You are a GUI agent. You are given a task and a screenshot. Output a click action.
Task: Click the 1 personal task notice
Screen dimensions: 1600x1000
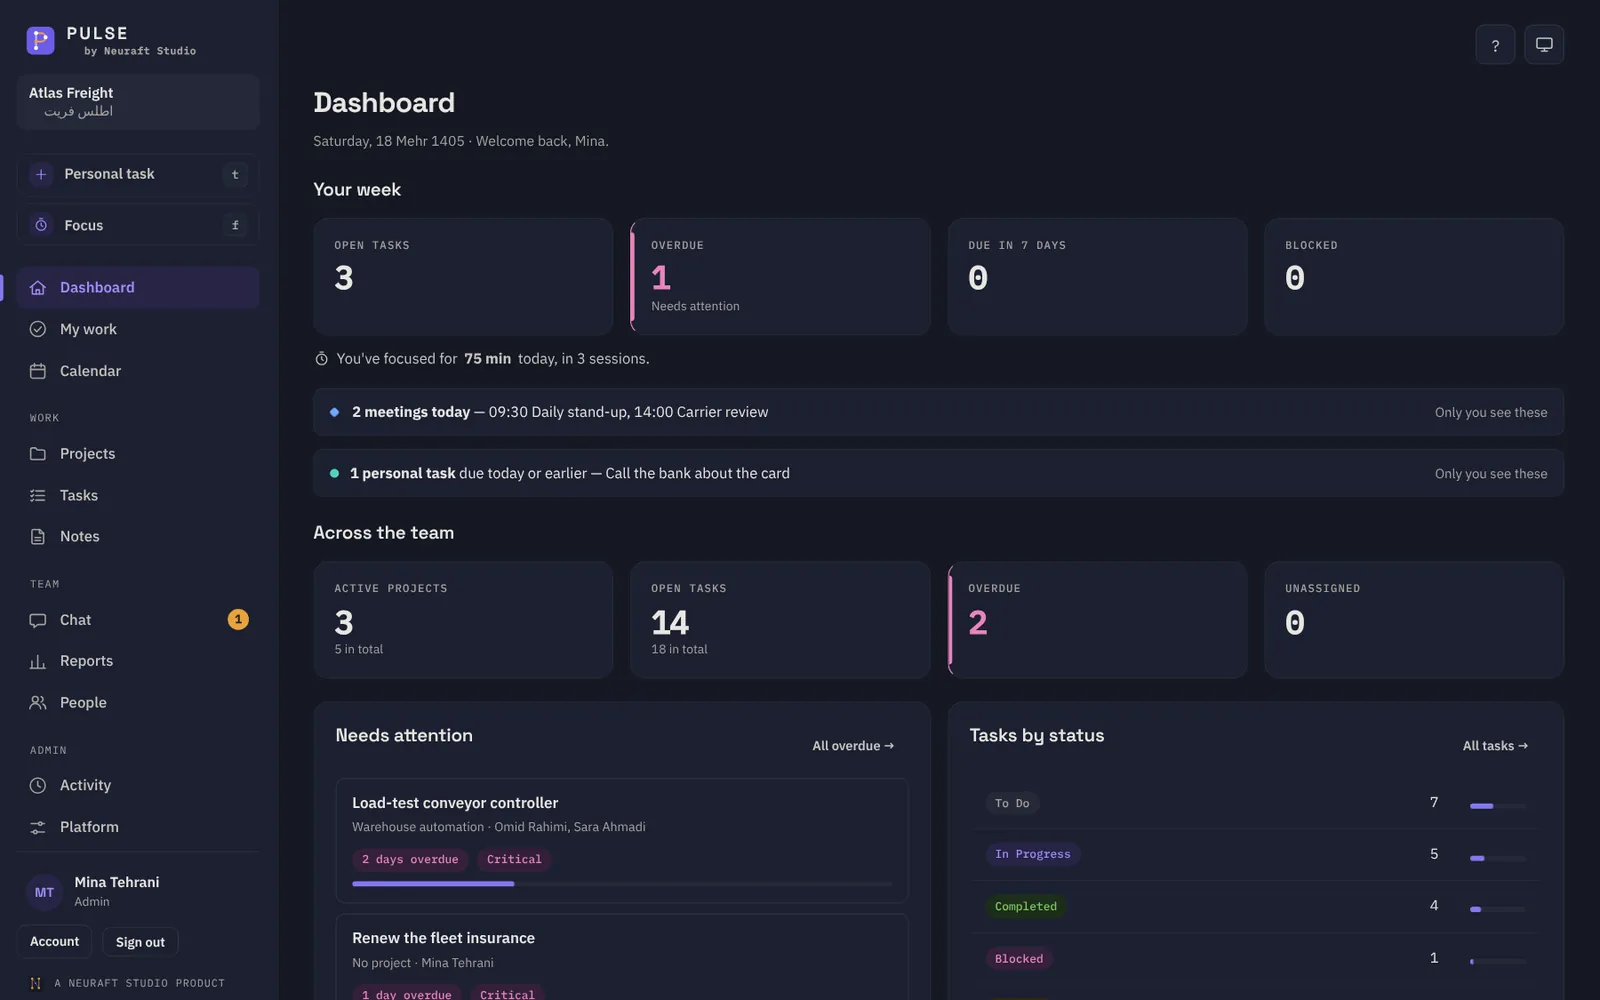938,473
